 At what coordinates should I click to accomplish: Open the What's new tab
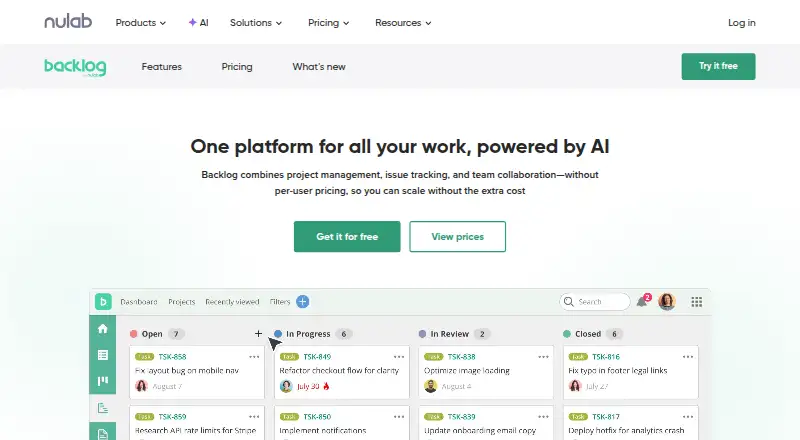click(319, 66)
